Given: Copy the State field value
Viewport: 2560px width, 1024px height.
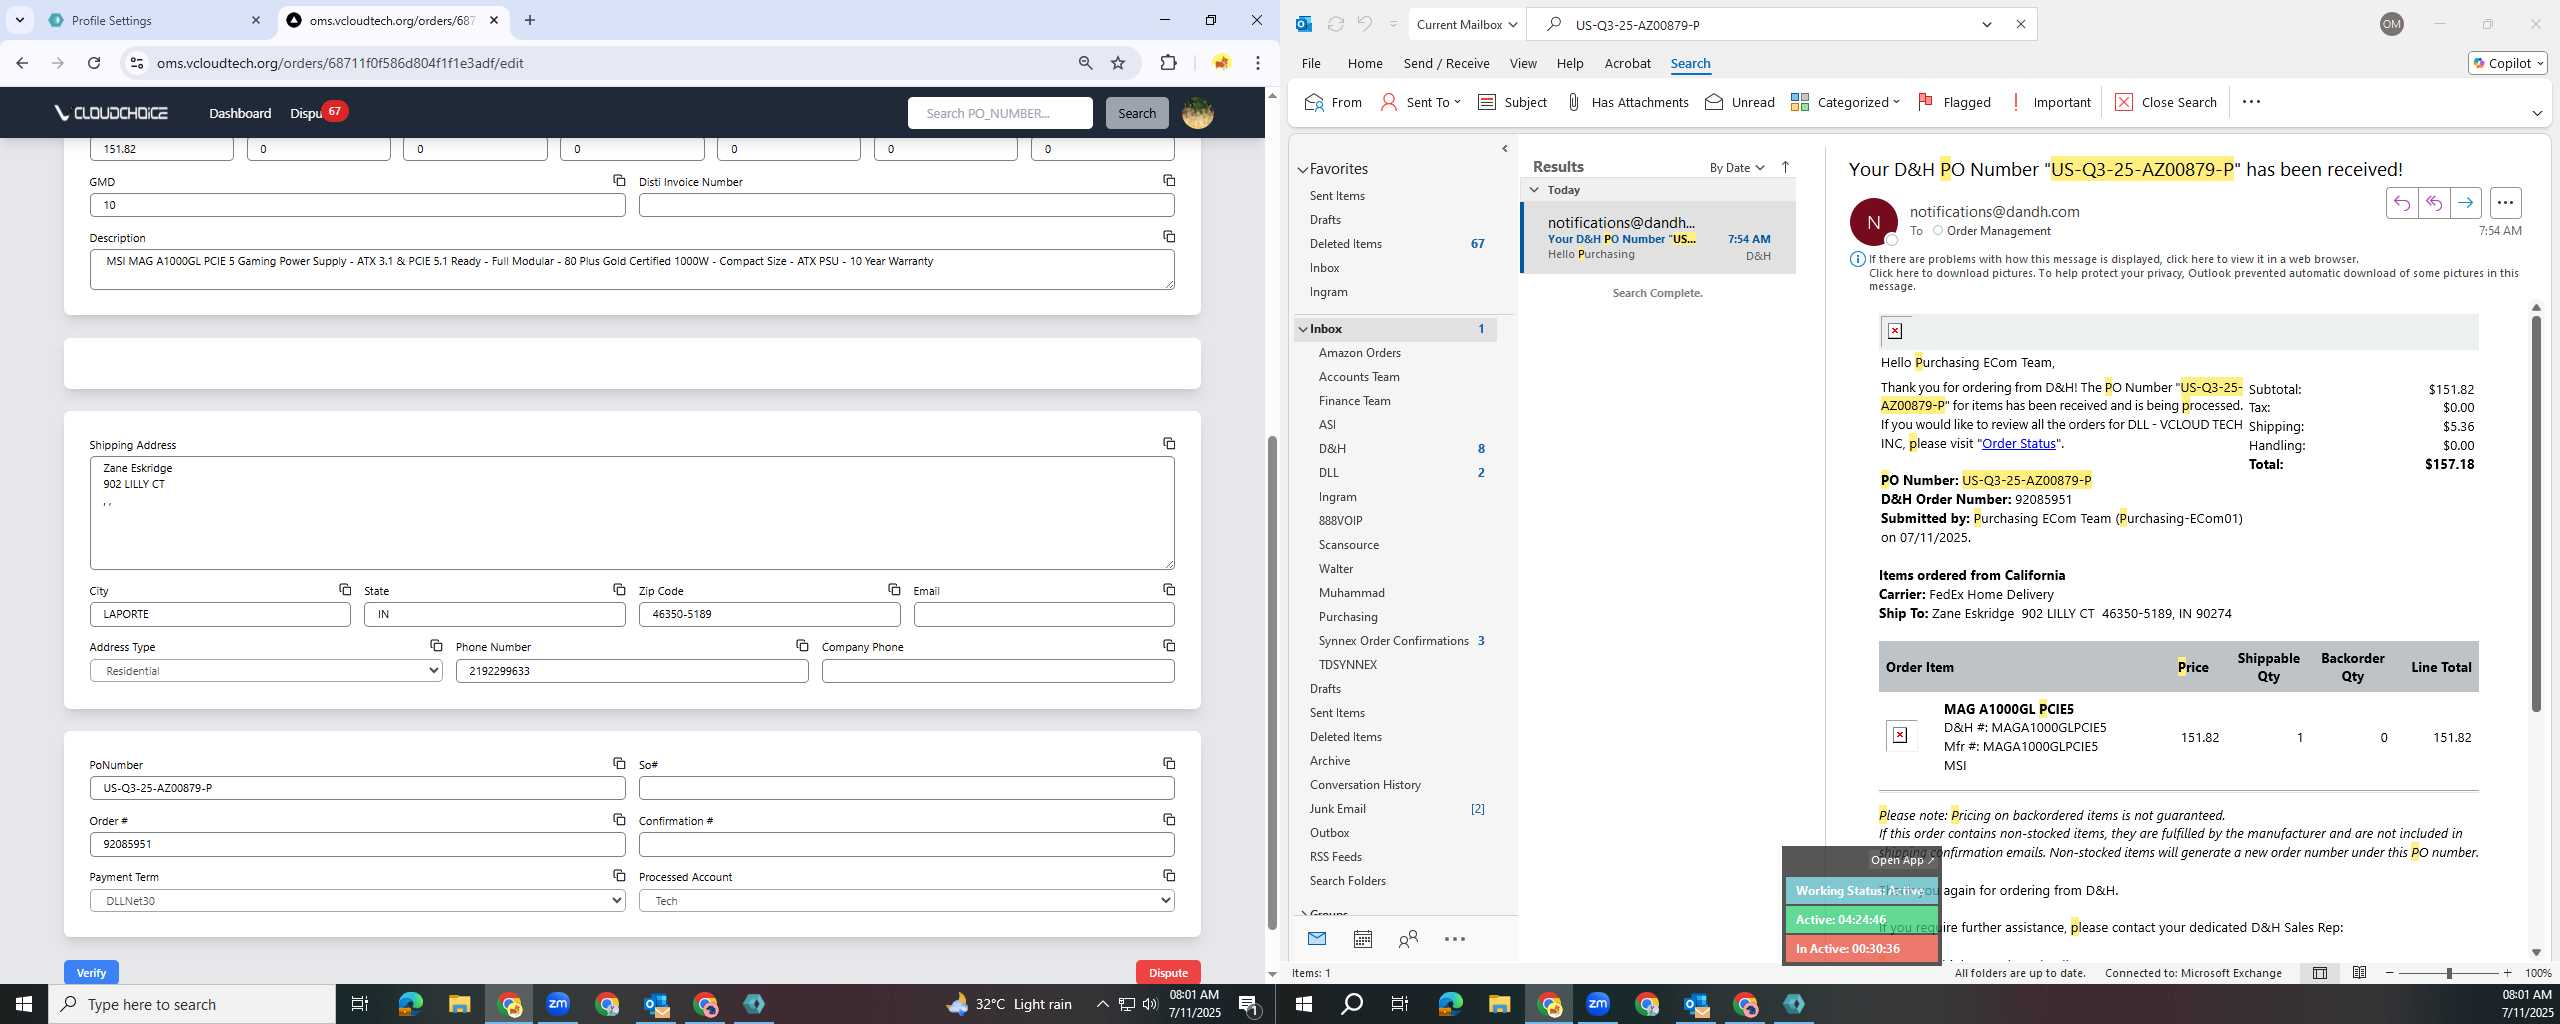Looking at the screenshot, I should (619, 589).
